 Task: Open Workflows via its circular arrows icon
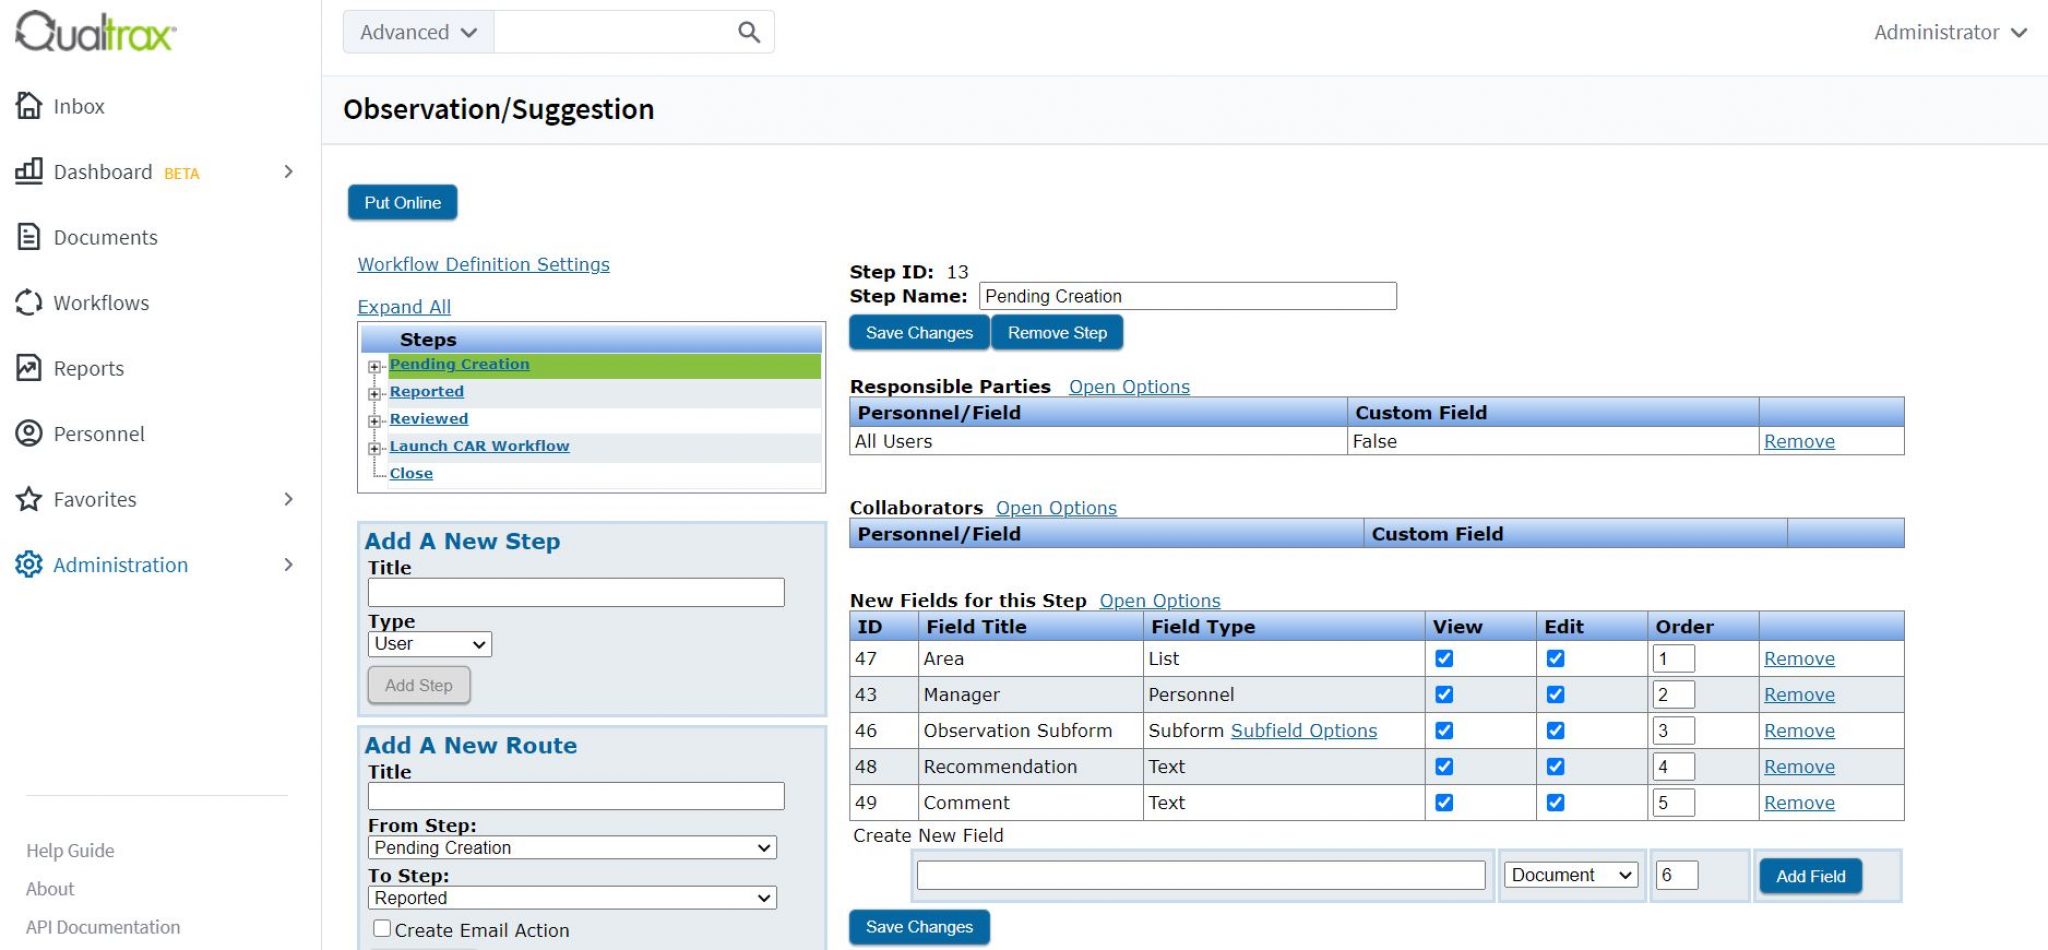(x=28, y=302)
